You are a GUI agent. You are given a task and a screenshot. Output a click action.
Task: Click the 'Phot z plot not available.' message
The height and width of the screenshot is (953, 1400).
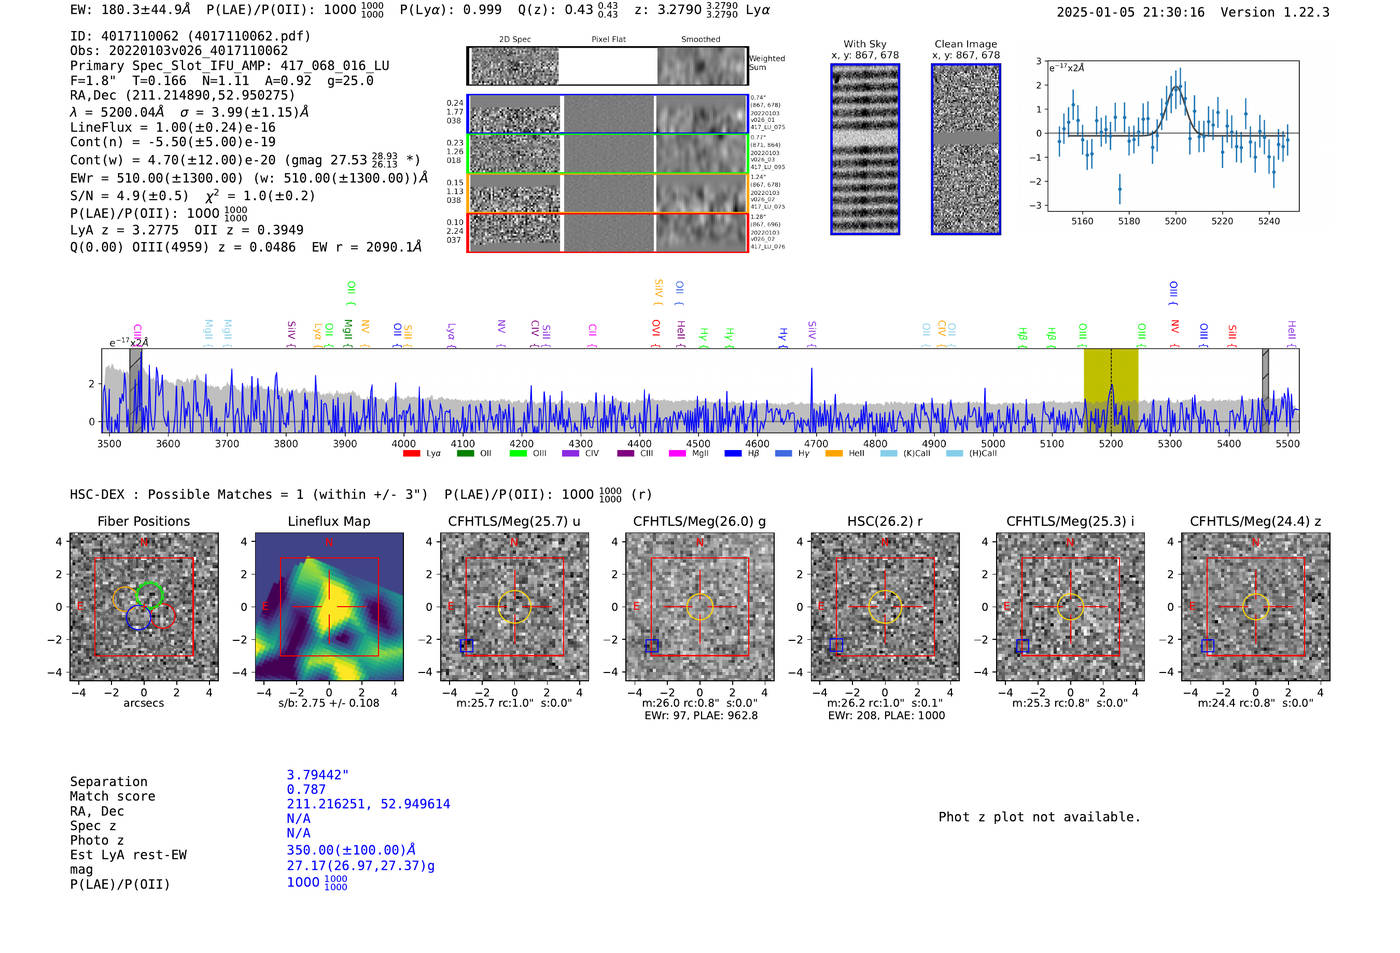pyautogui.click(x=1039, y=817)
